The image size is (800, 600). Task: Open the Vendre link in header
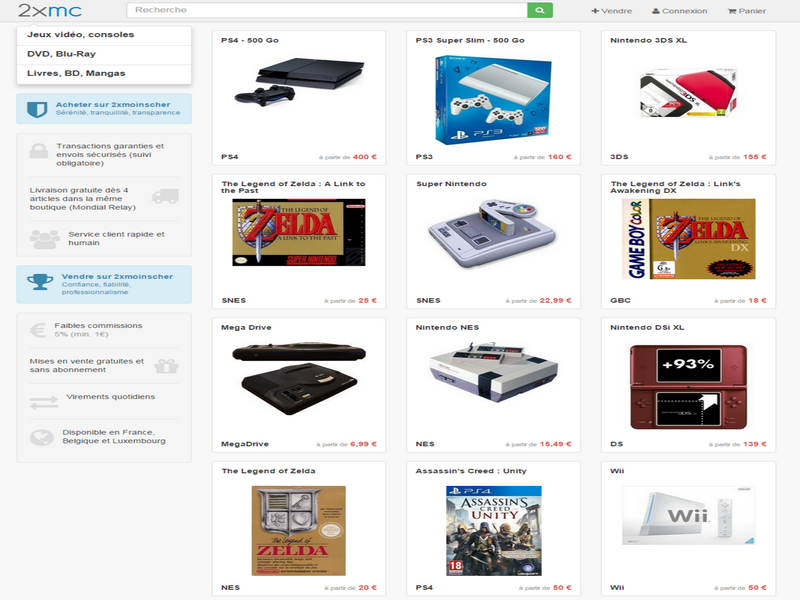(611, 11)
